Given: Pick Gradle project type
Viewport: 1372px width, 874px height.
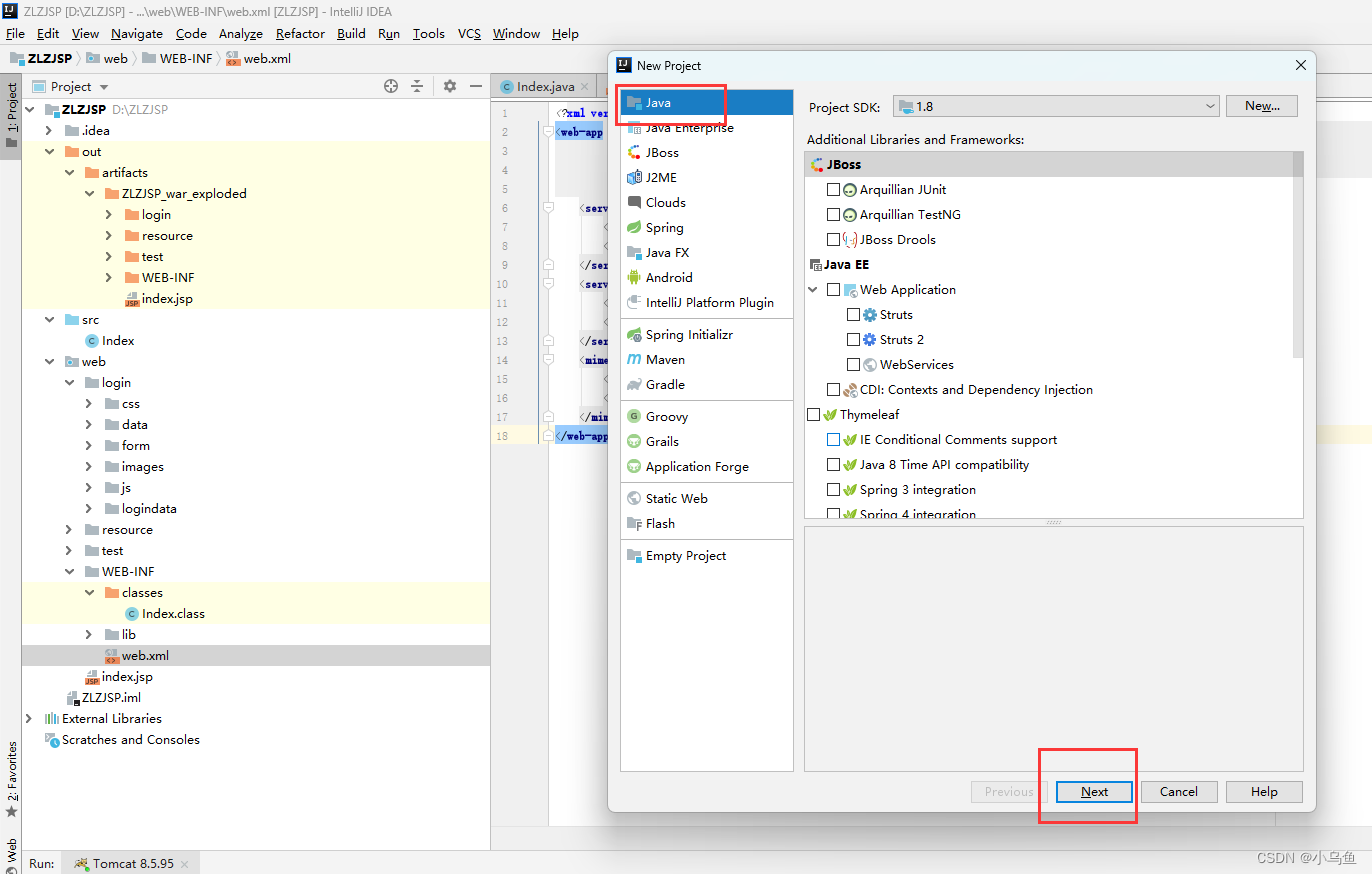Looking at the screenshot, I should tap(706, 385).
